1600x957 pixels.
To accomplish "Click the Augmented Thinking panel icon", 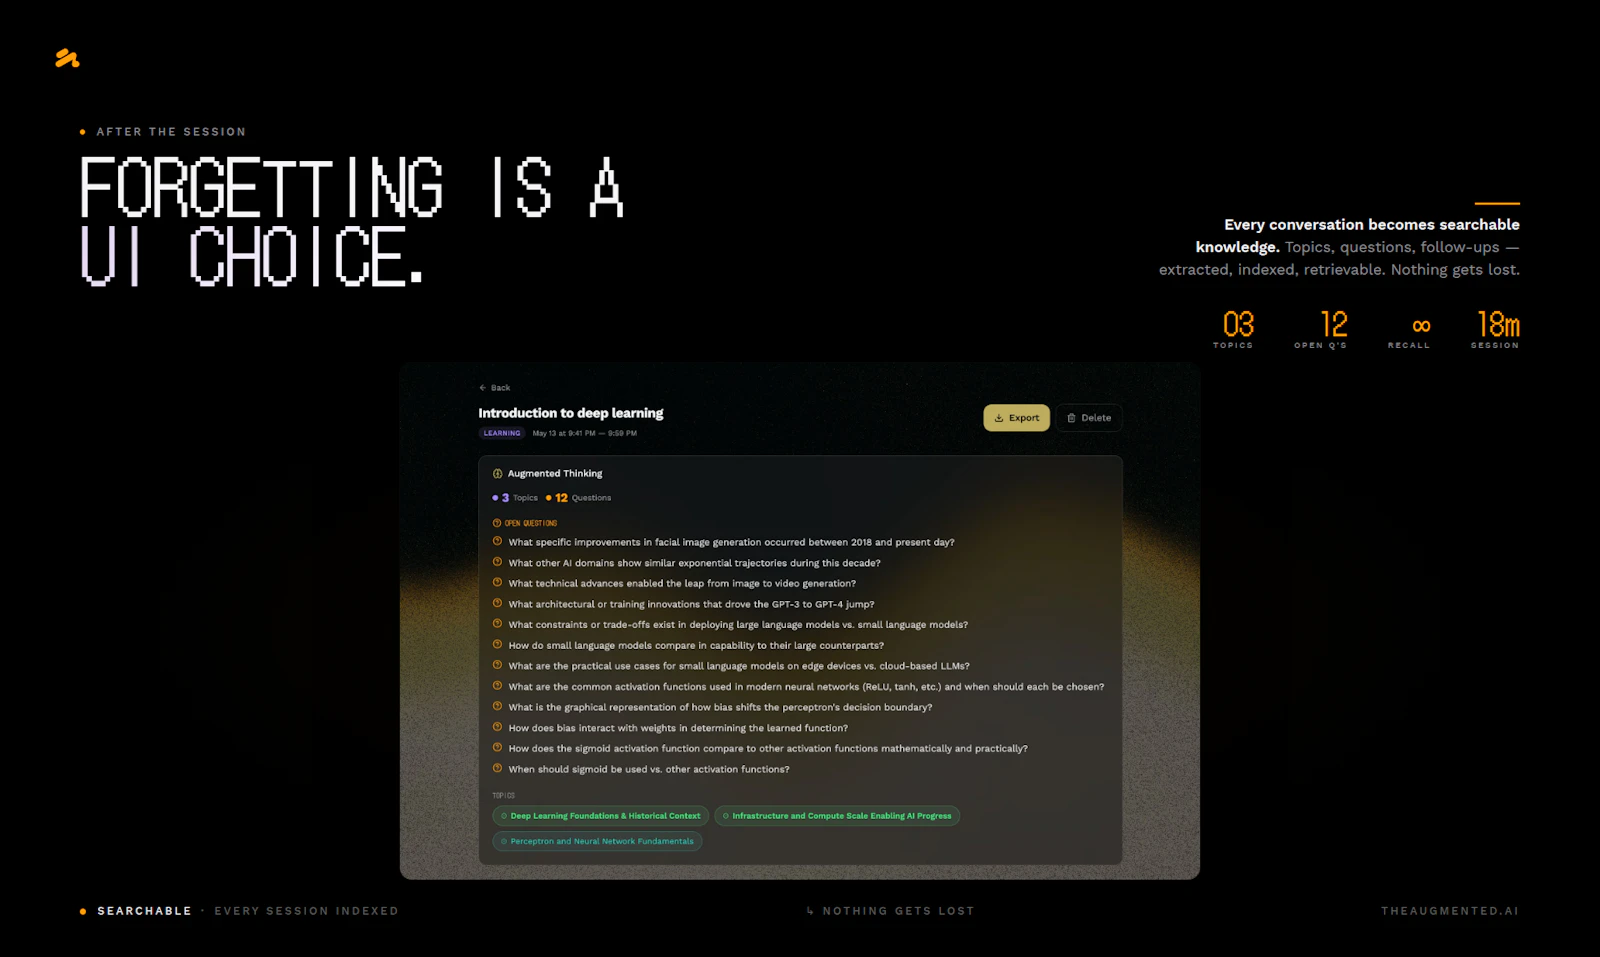I will (x=497, y=474).
